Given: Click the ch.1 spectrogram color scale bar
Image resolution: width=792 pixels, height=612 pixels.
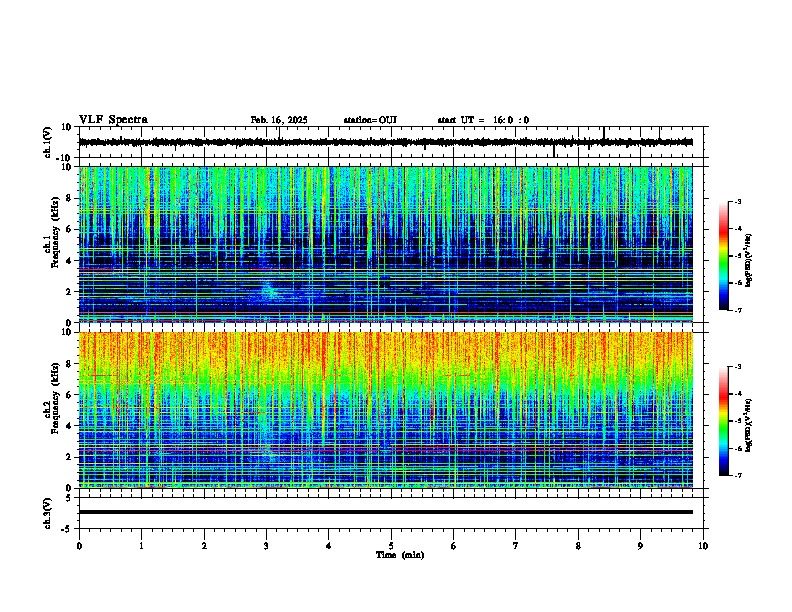Looking at the screenshot, I should pyautogui.click(x=724, y=256).
